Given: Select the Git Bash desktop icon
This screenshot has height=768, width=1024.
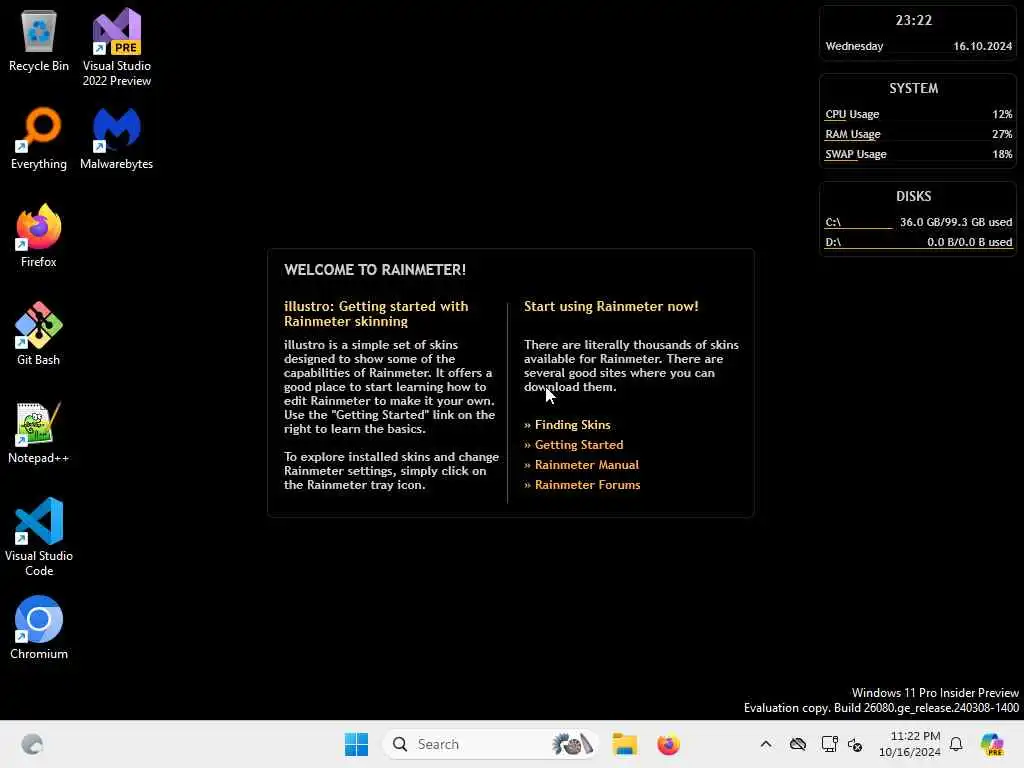Looking at the screenshot, I should [39, 334].
